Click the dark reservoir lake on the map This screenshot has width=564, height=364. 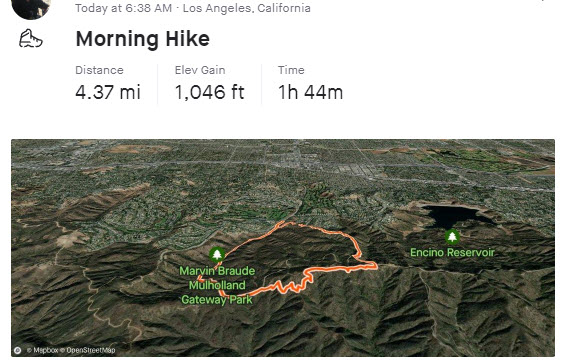pos(455,215)
